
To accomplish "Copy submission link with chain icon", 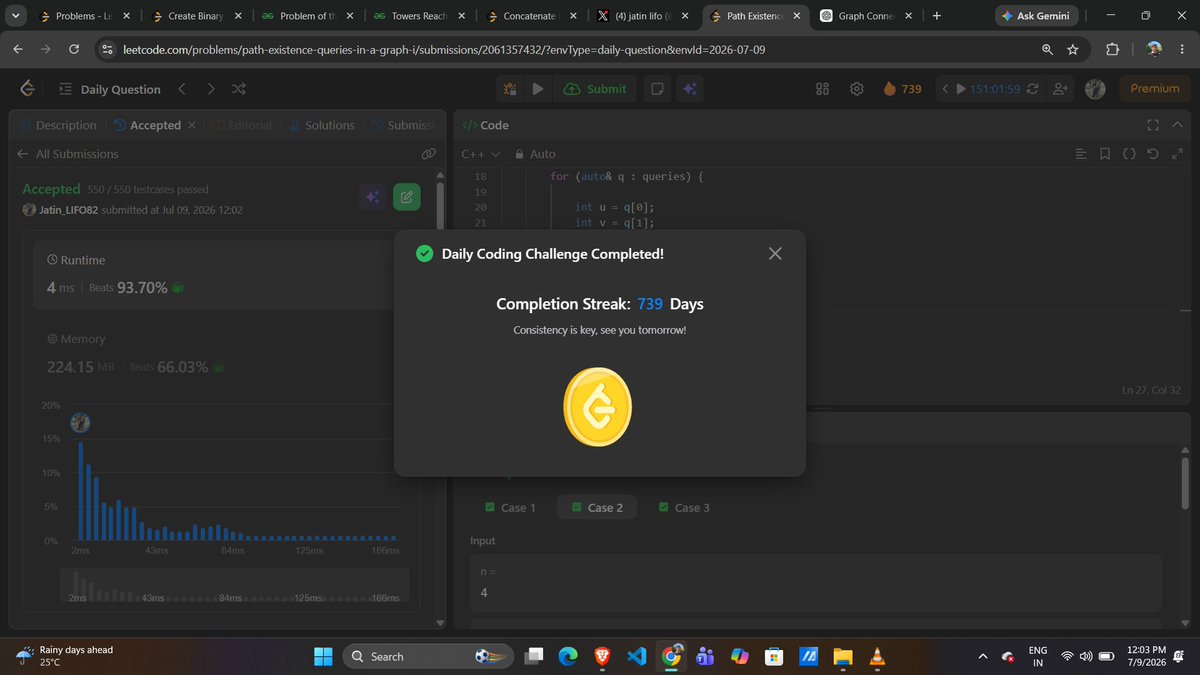I will pos(429,154).
